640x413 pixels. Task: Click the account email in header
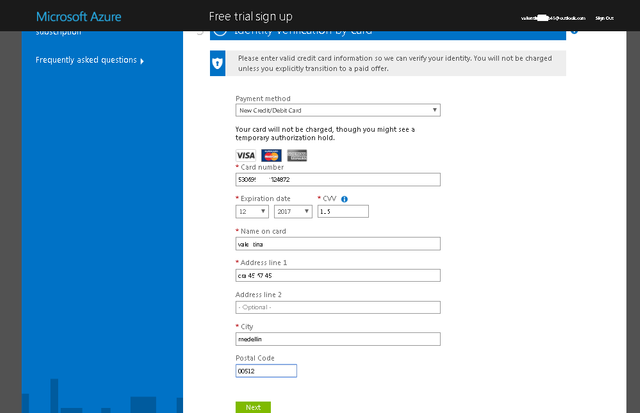(553, 18)
